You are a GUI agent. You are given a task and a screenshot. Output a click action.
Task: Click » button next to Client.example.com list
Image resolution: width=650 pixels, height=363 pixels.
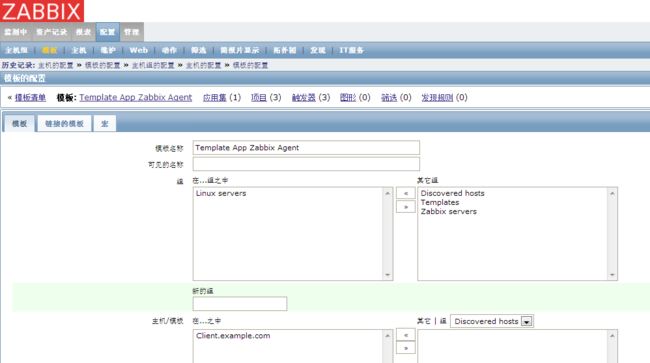click(x=405, y=348)
